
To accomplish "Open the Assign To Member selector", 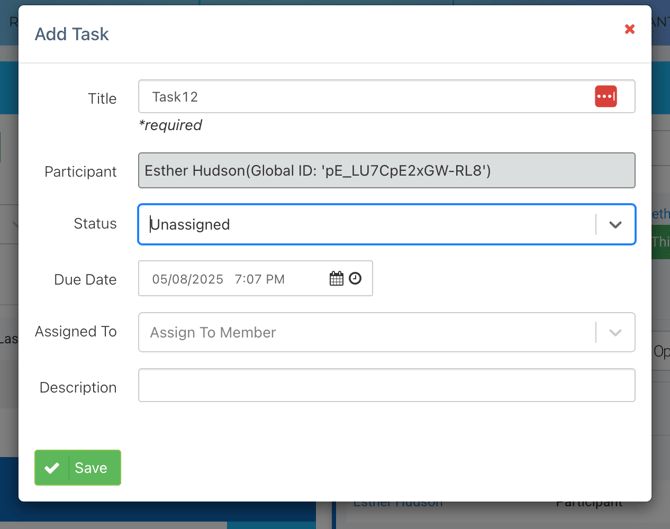I will (x=365, y=333).
